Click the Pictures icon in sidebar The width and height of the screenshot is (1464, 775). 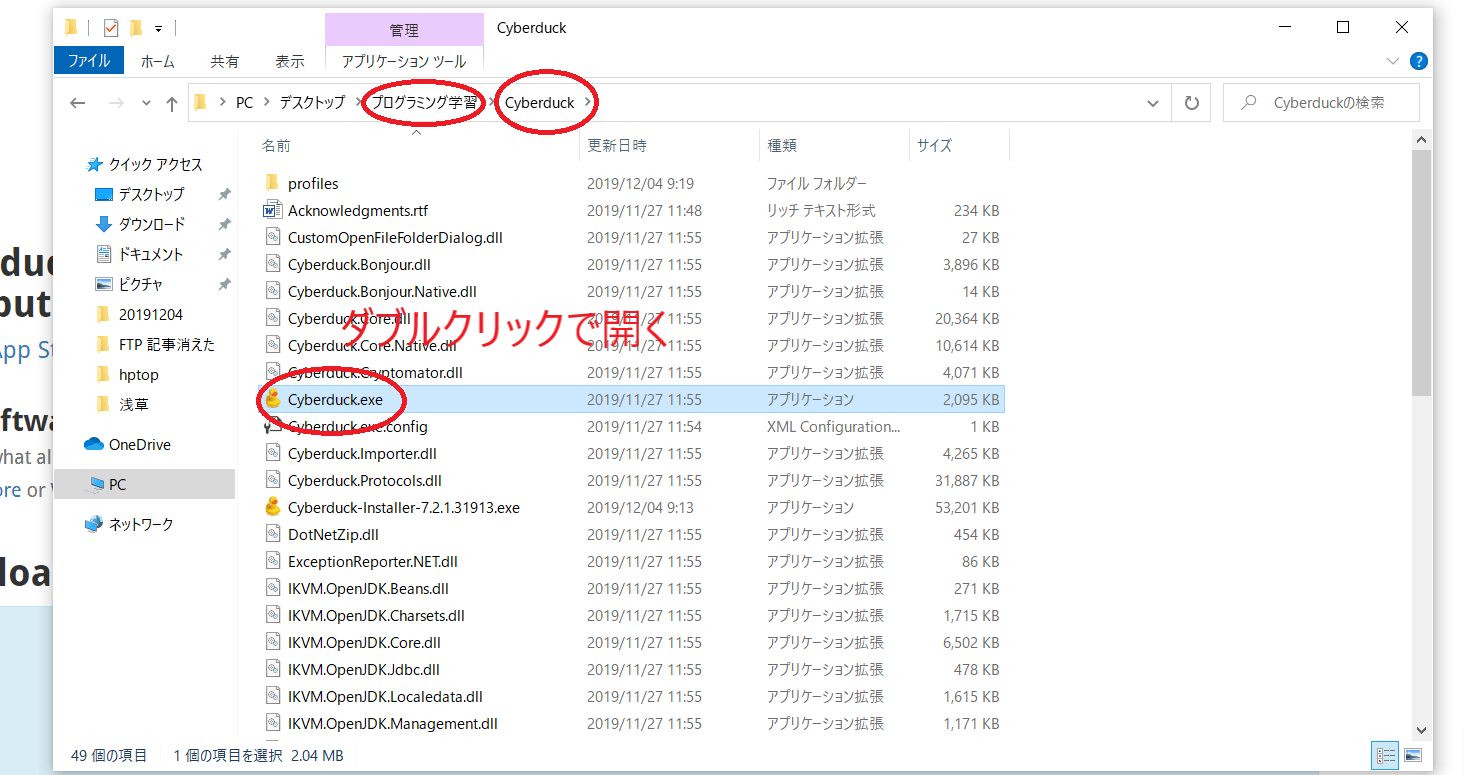[x=103, y=284]
